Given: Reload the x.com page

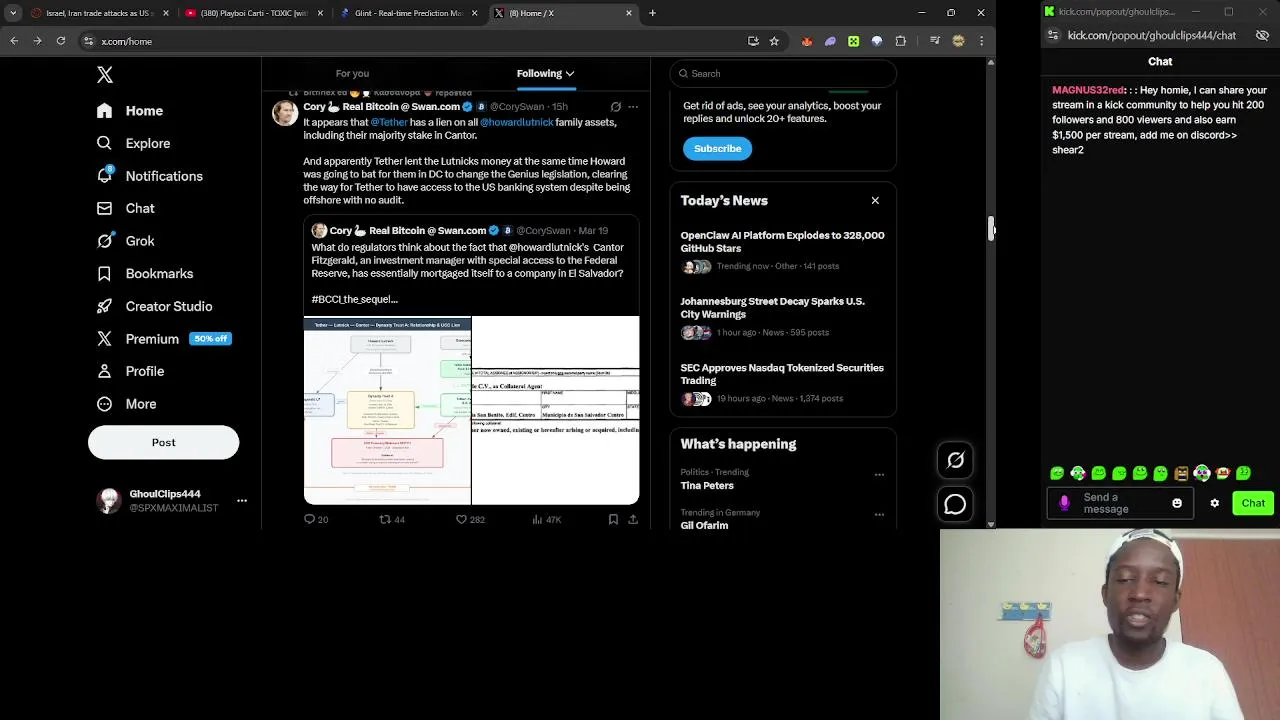Looking at the screenshot, I should tap(61, 41).
